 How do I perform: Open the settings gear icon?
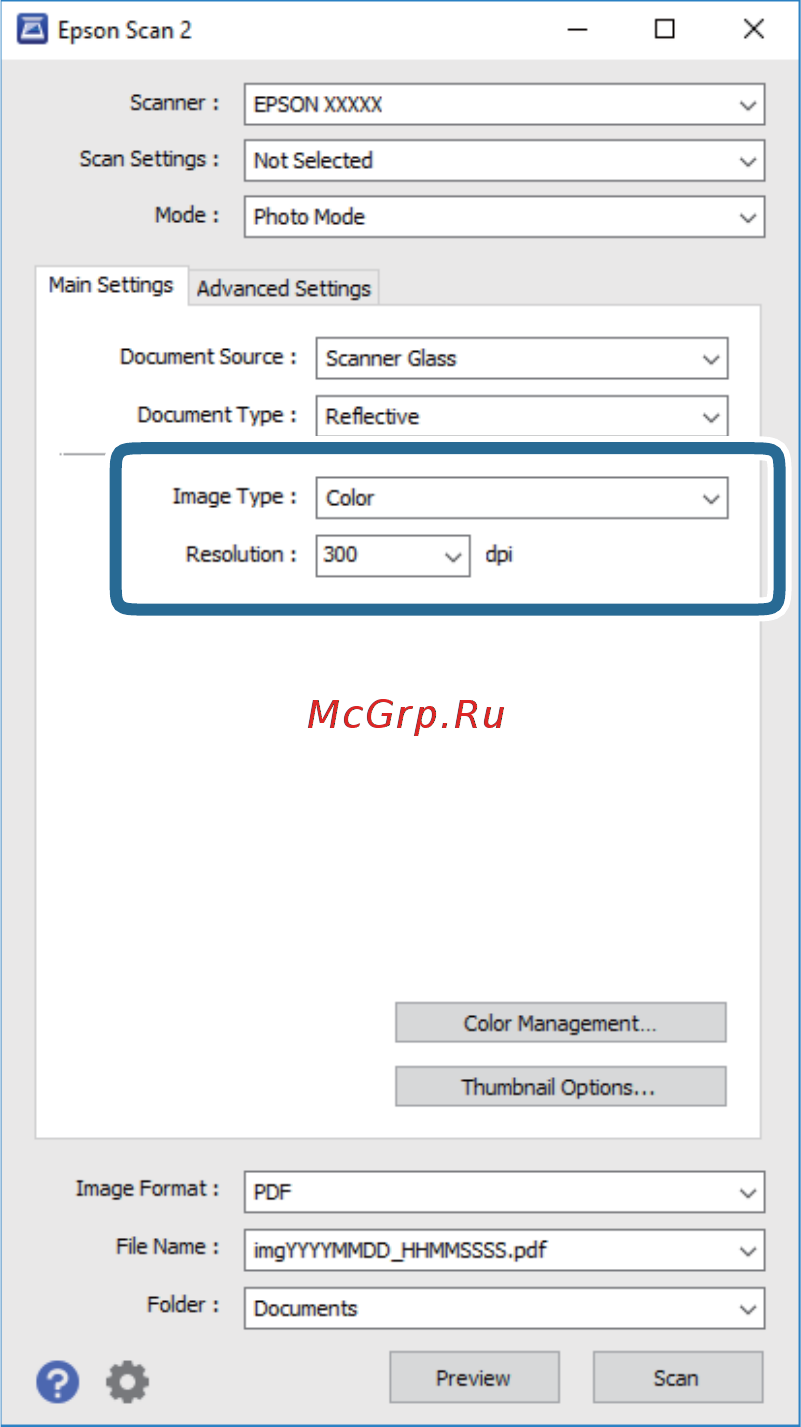[x=127, y=1381]
